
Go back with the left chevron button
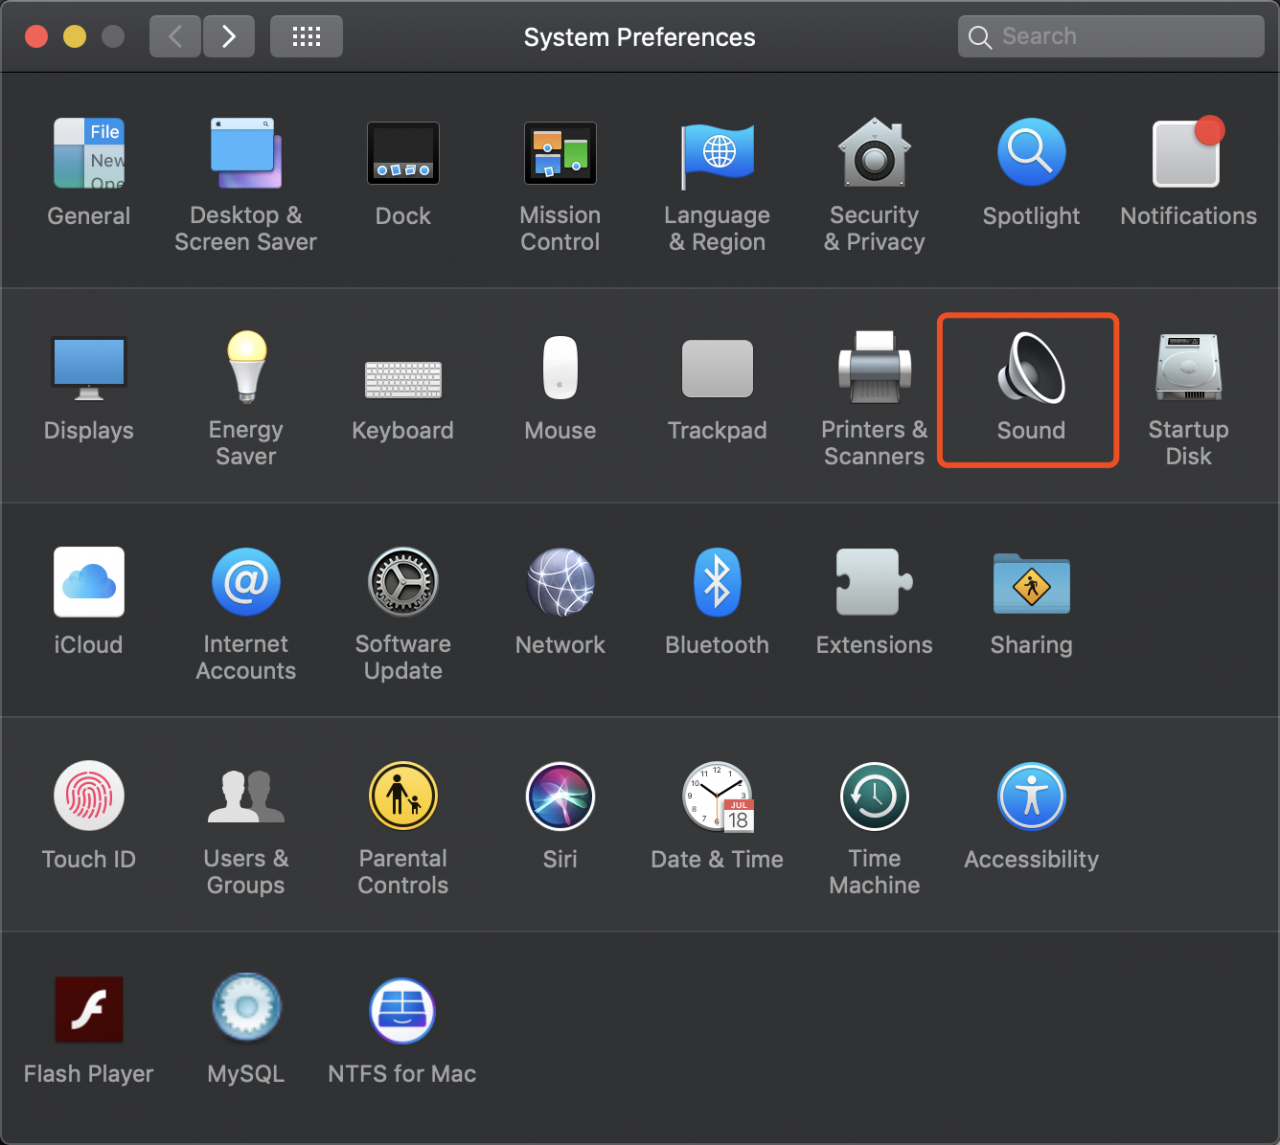[x=175, y=37]
